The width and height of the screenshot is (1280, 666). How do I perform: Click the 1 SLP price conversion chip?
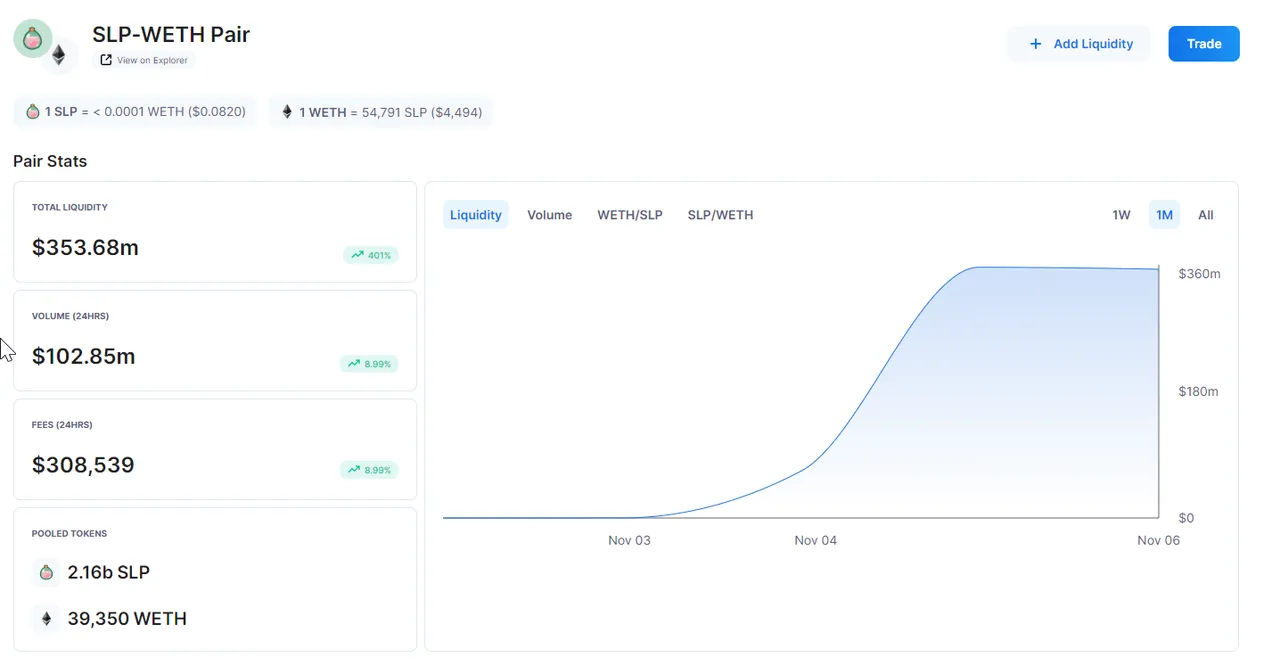pyautogui.click(x=135, y=112)
